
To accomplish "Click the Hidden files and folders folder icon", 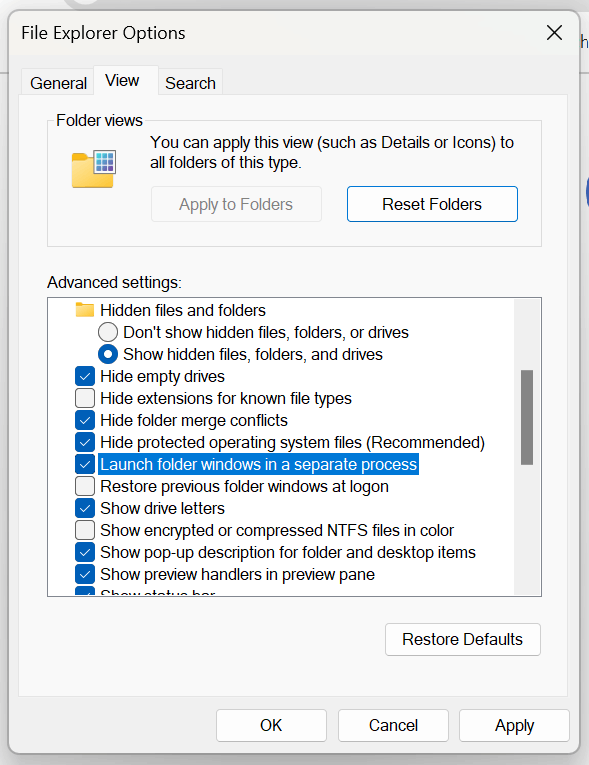I will (85, 310).
